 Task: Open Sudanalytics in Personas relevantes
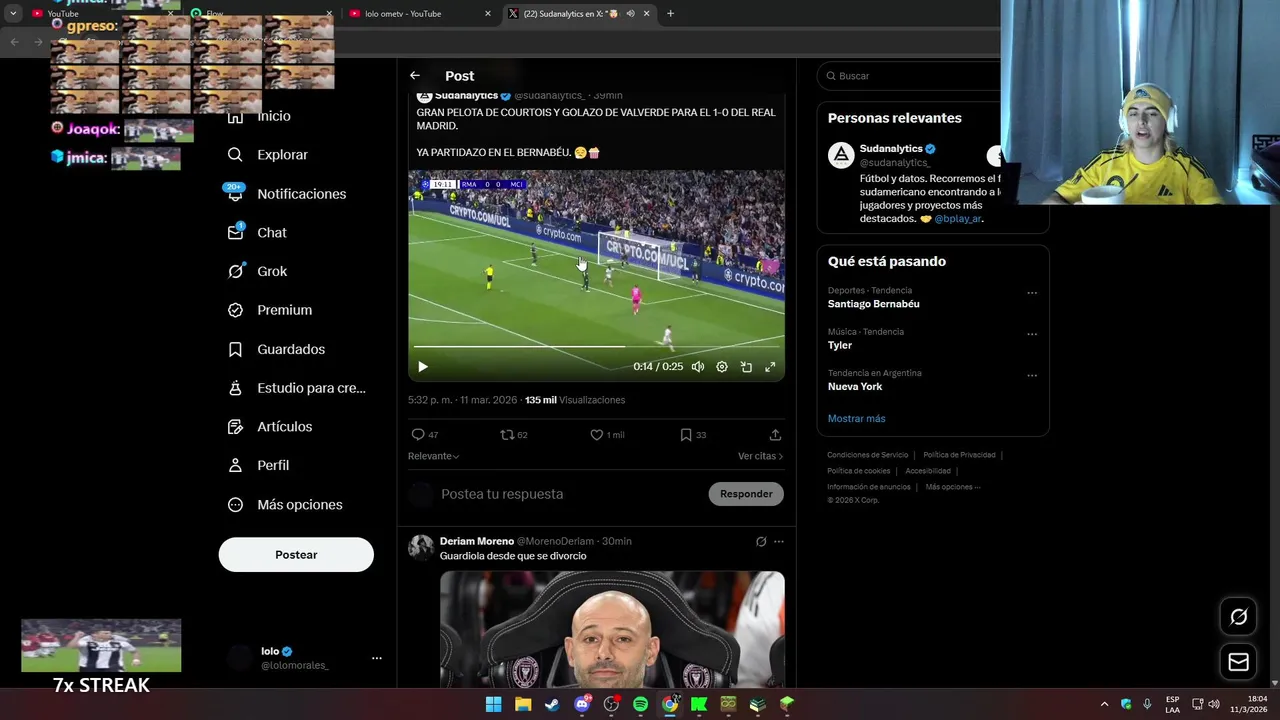[x=891, y=149]
